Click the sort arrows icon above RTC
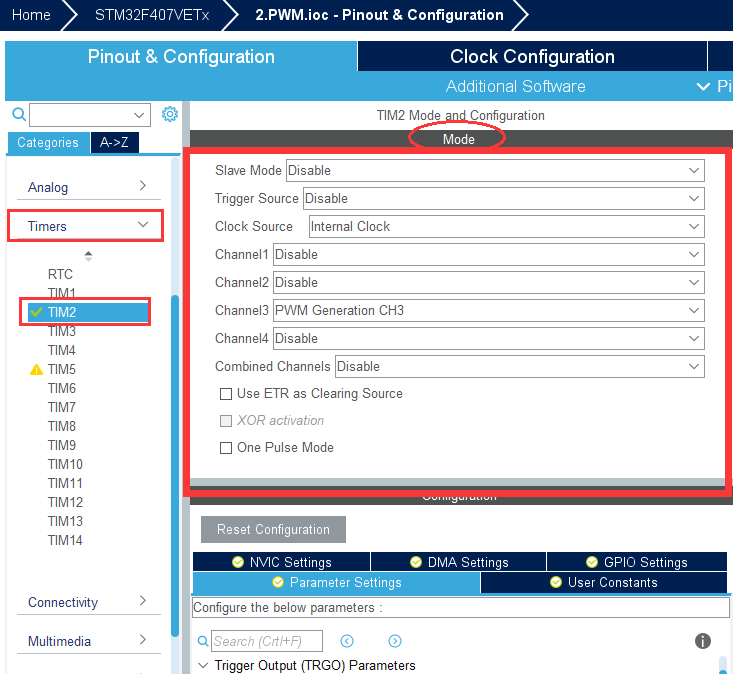The image size is (733, 674). click(x=88, y=256)
